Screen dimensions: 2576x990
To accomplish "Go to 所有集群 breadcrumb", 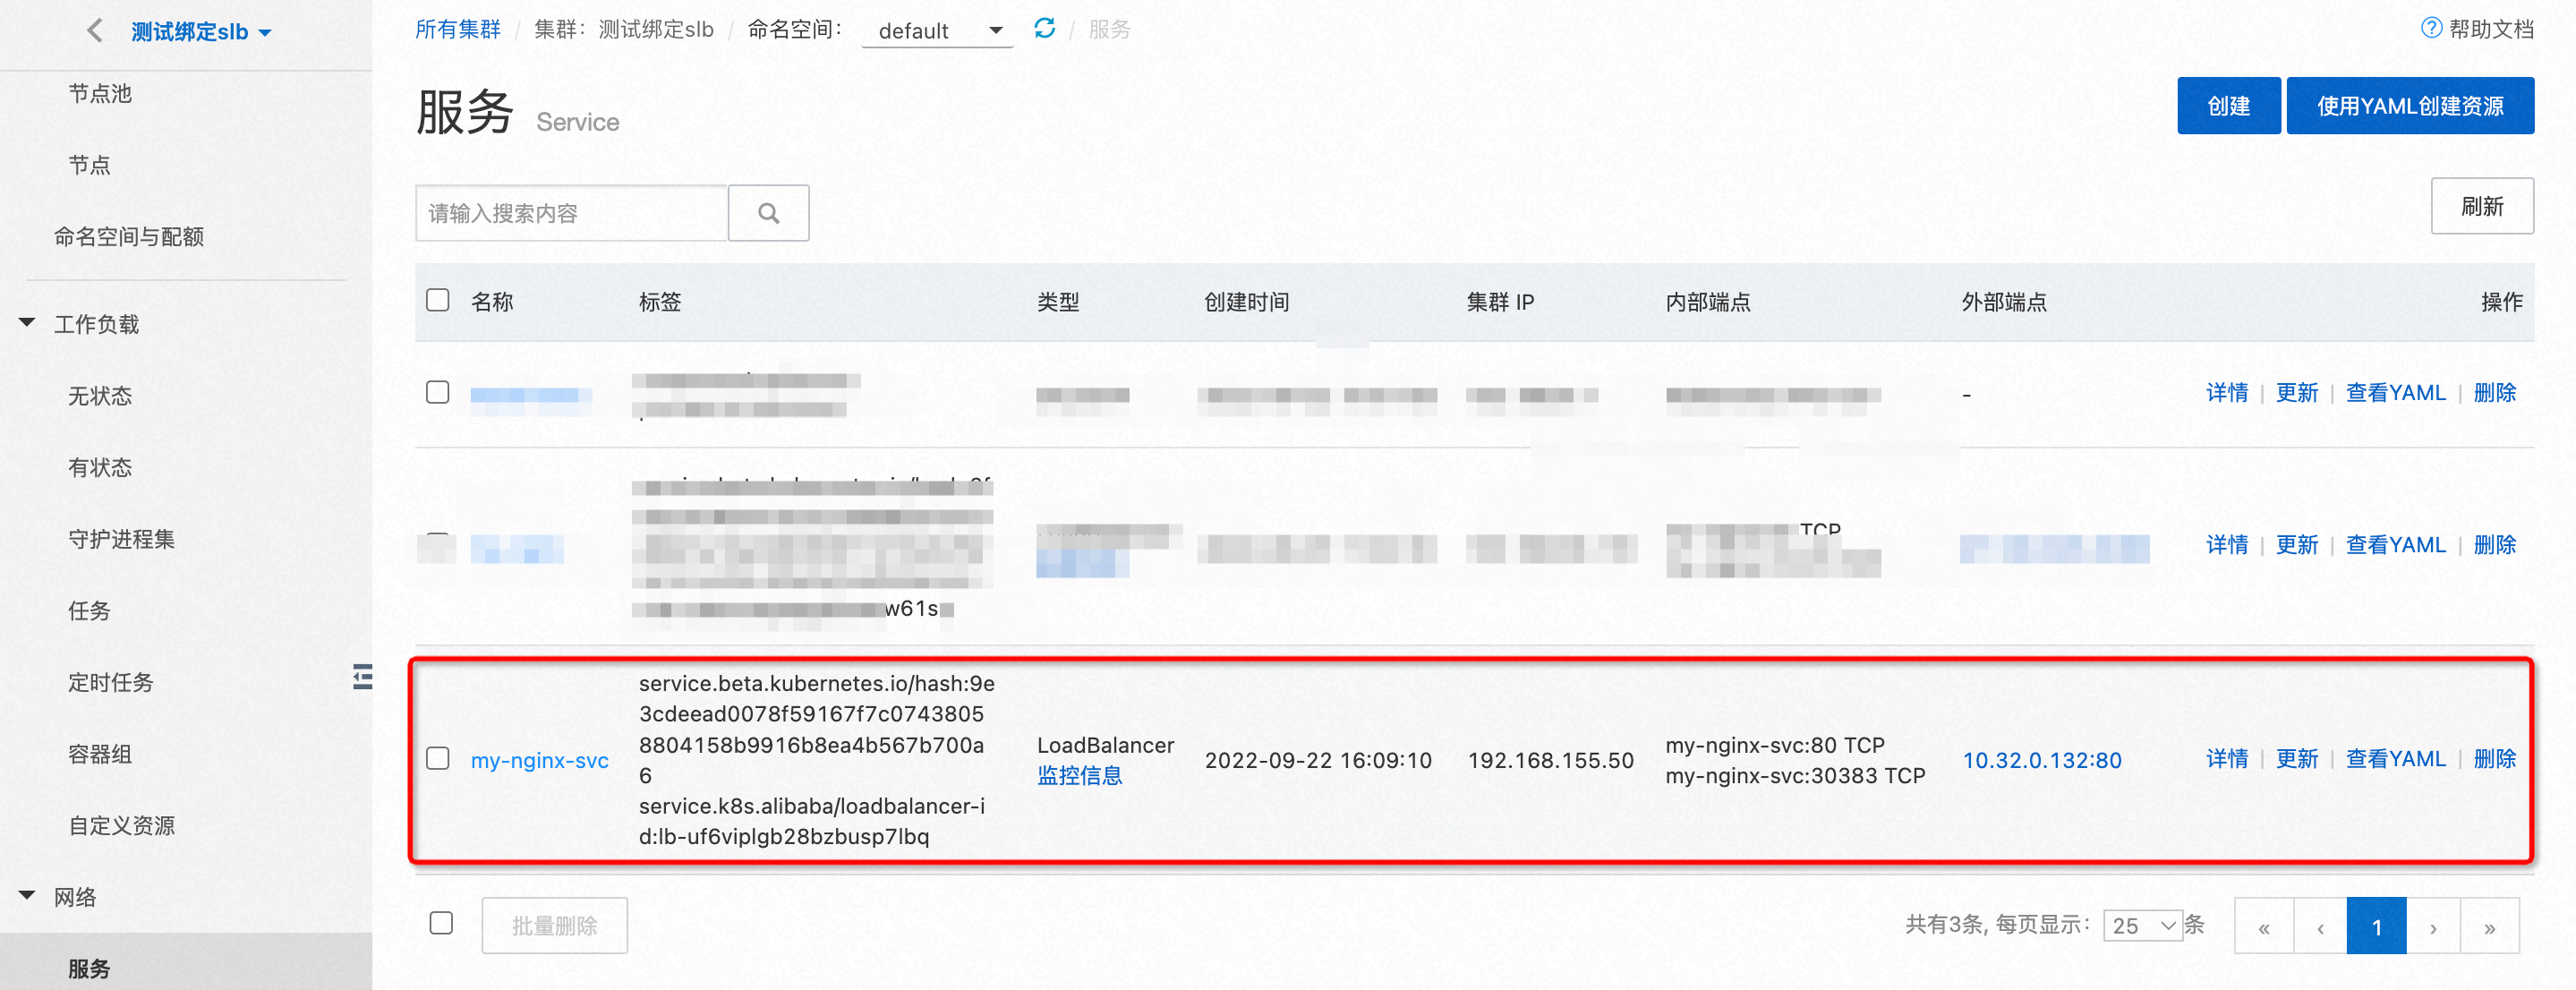I will tap(458, 30).
